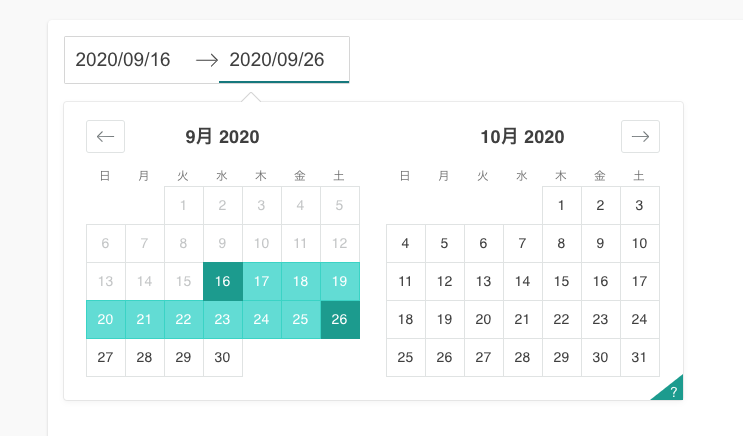
Task: Select September 20 highlighted cell
Action: click(x=106, y=319)
